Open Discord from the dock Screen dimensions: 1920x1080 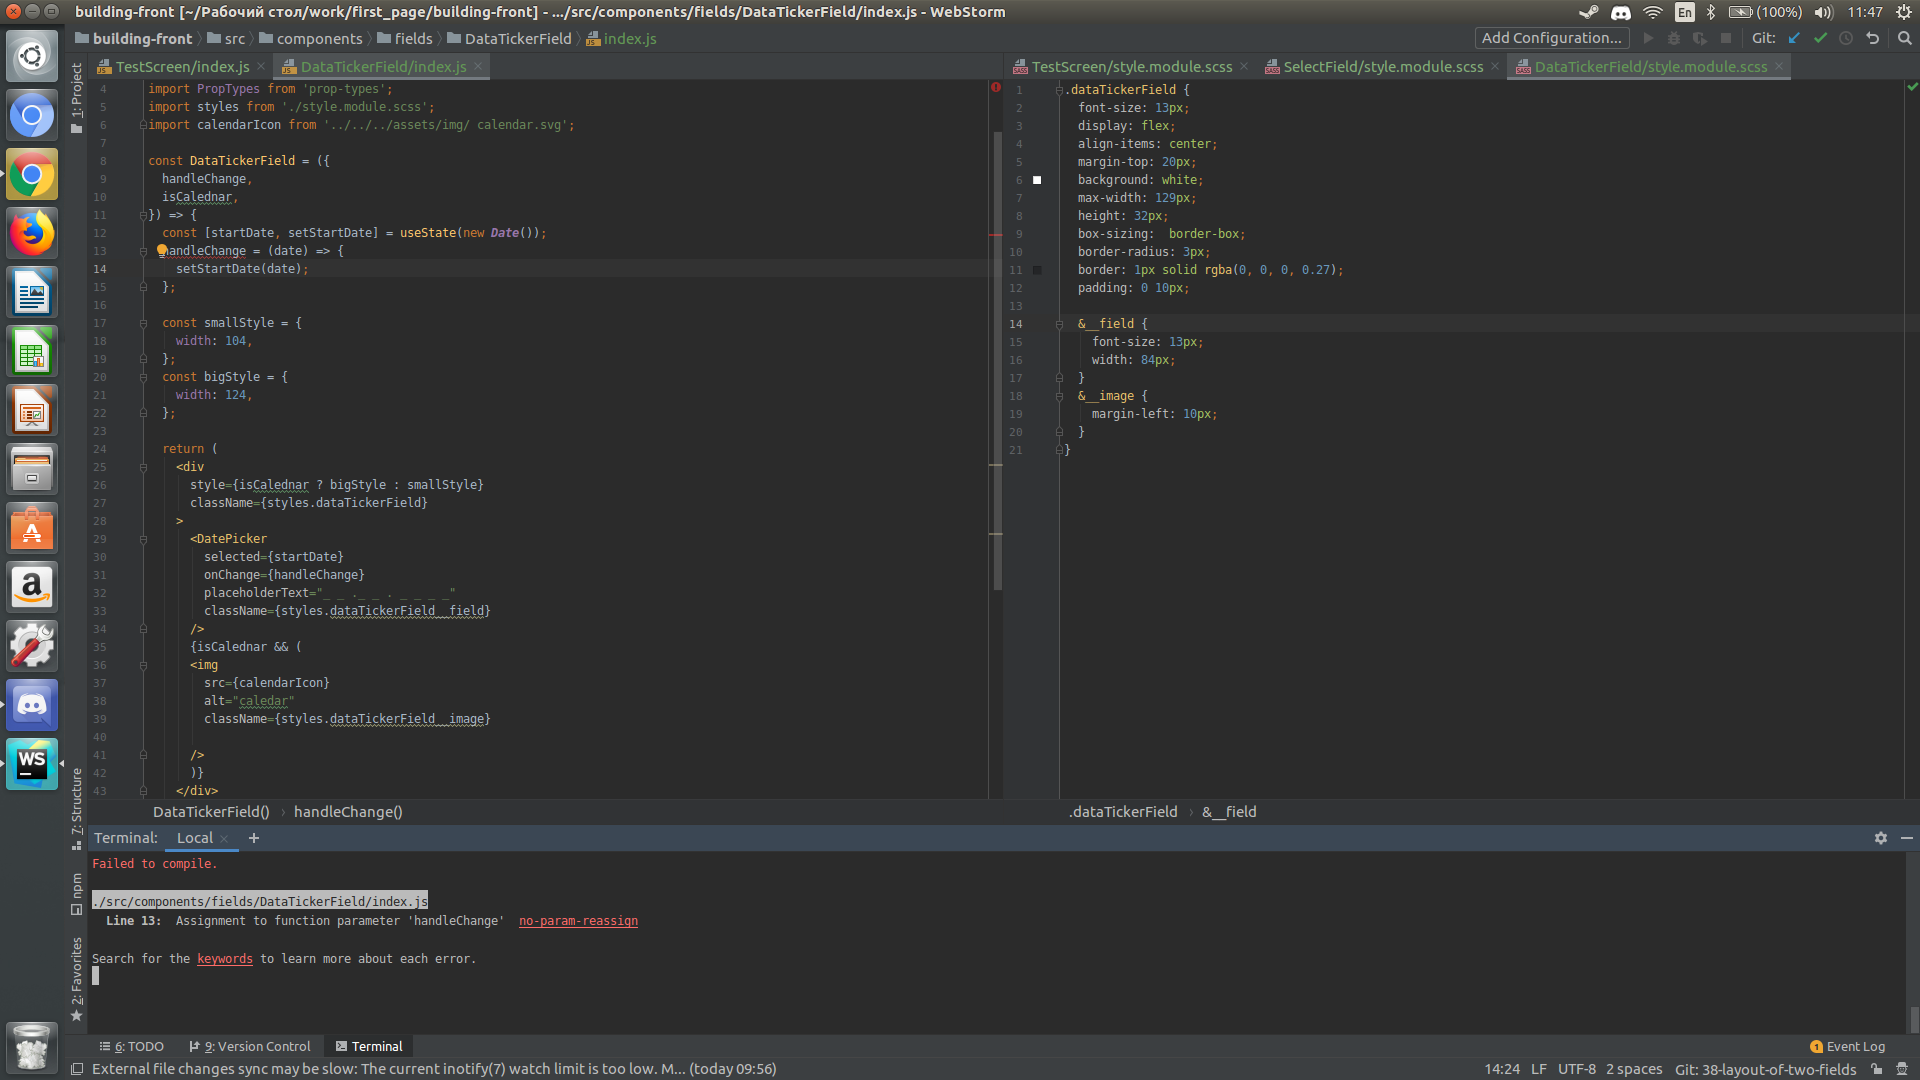pos(32,705)
